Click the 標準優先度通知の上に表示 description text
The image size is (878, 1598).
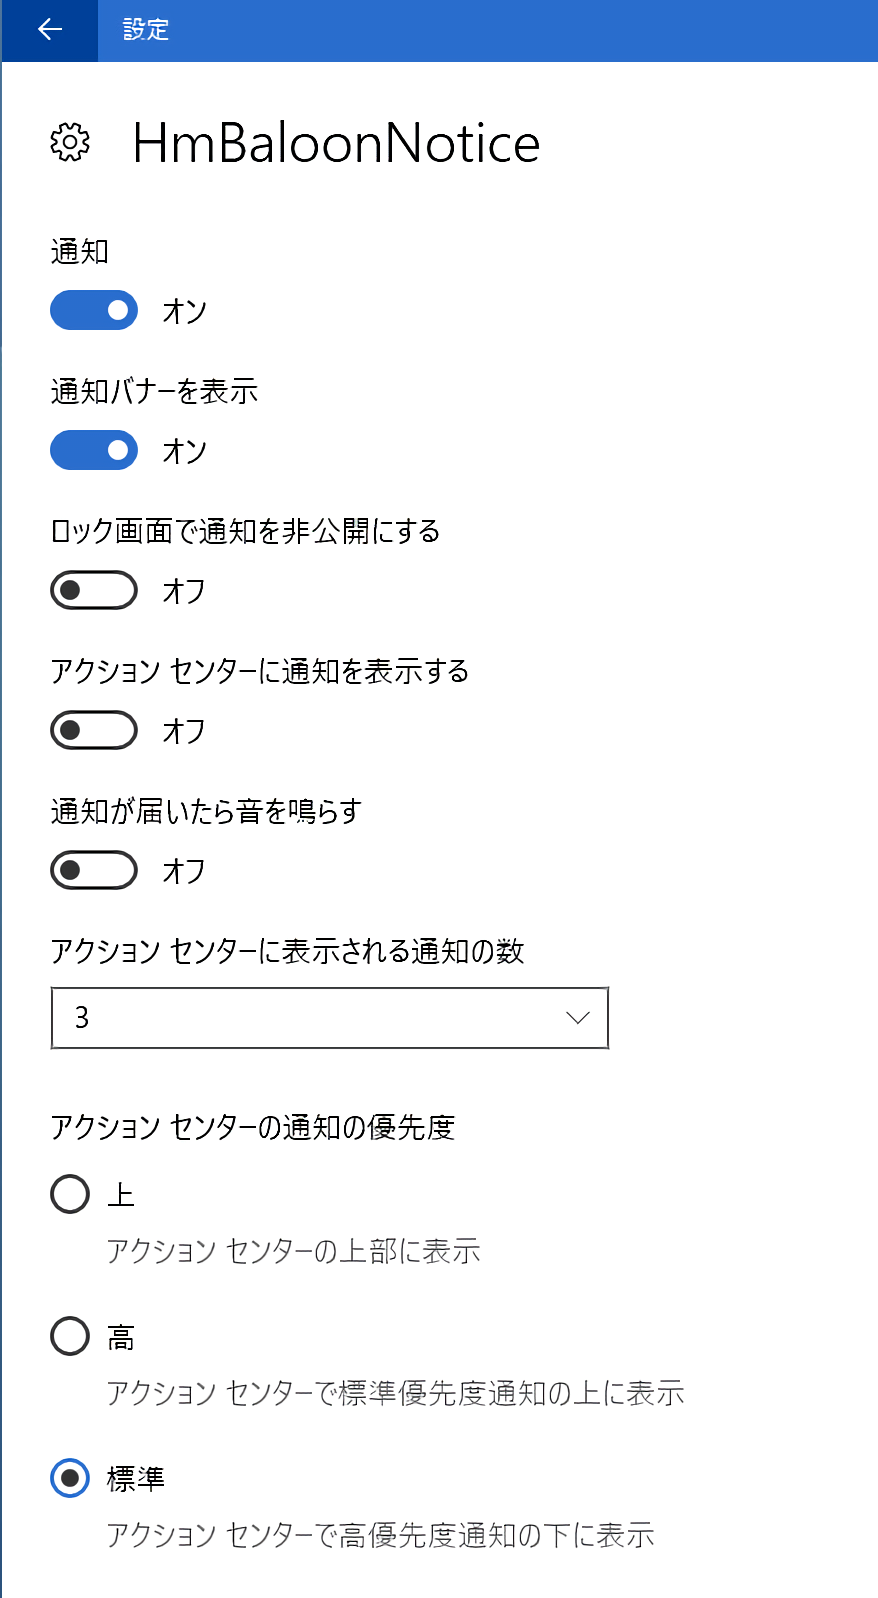coord(395,1393)
